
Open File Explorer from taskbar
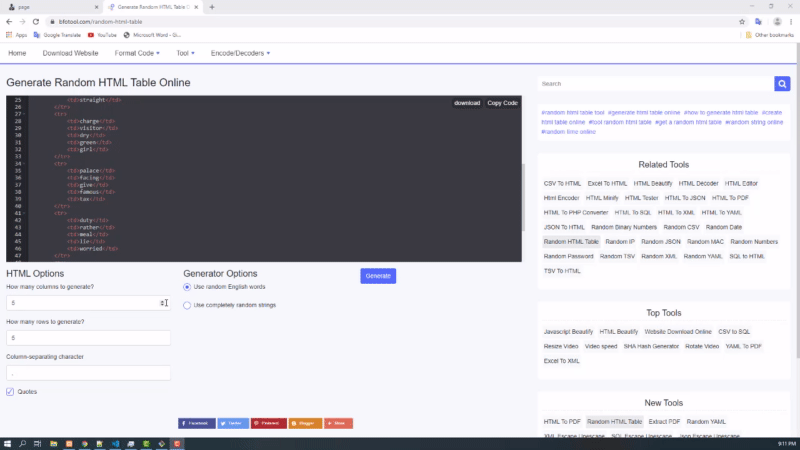pos(53,444)
